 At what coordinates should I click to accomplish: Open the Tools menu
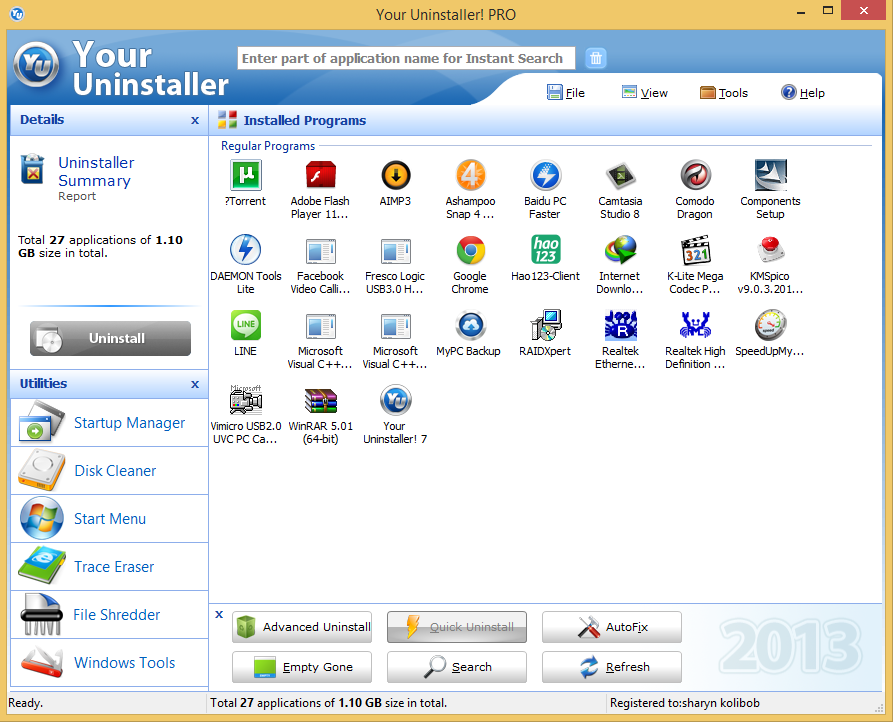724,93
